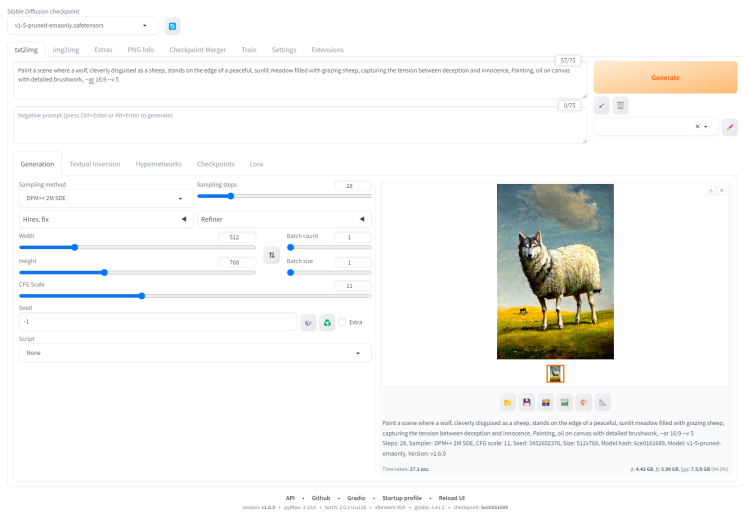Viewport: 743px width, 519px height.
Task: Select the txt2img tab
Action: coord(26,50)
